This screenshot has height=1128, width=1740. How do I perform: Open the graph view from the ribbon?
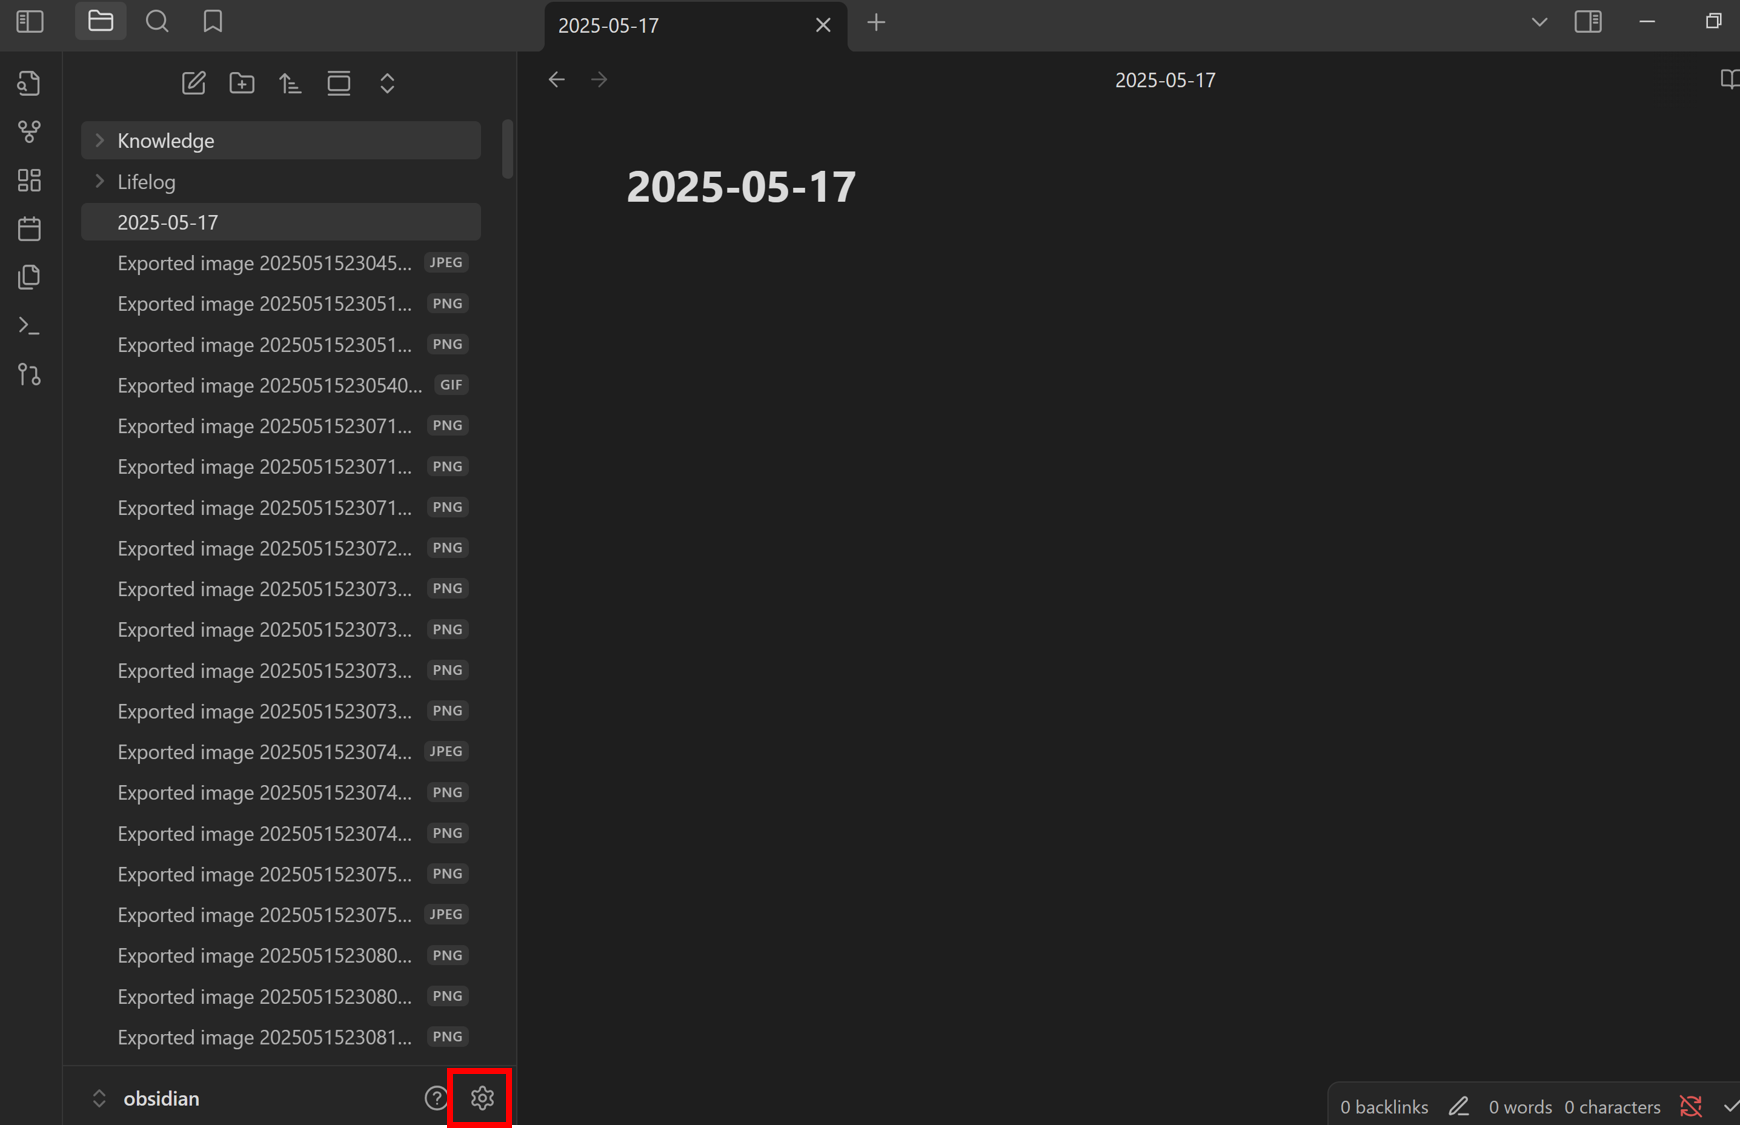[x=29, y=131]
